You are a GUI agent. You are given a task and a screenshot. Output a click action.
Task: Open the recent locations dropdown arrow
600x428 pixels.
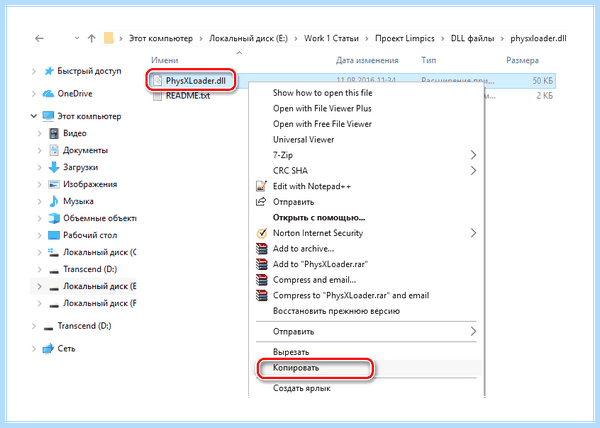tap(77, 38)
